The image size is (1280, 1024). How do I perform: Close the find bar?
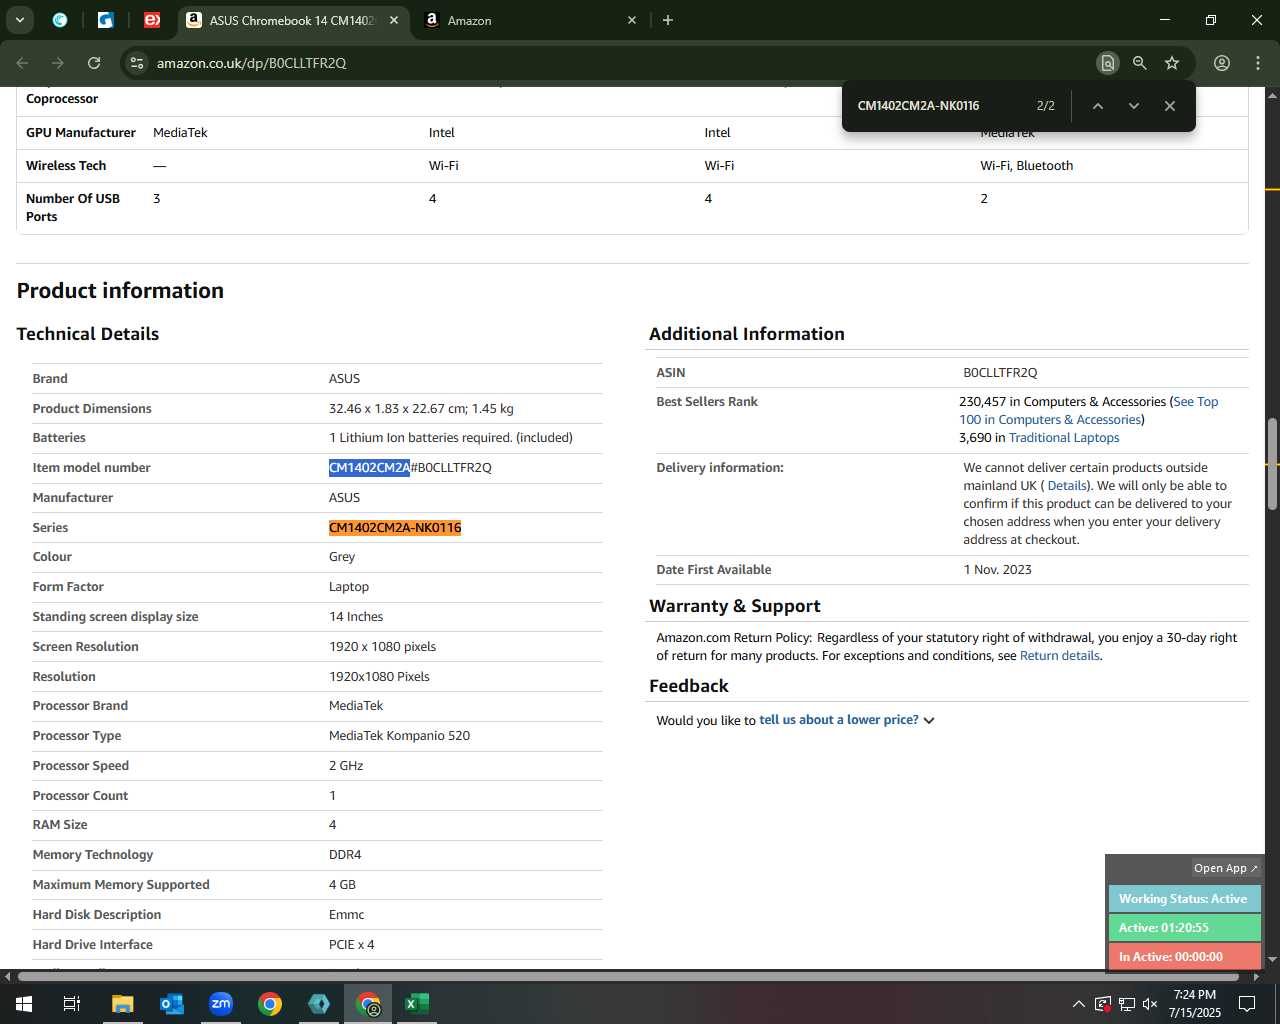[x=1169, y=106]
